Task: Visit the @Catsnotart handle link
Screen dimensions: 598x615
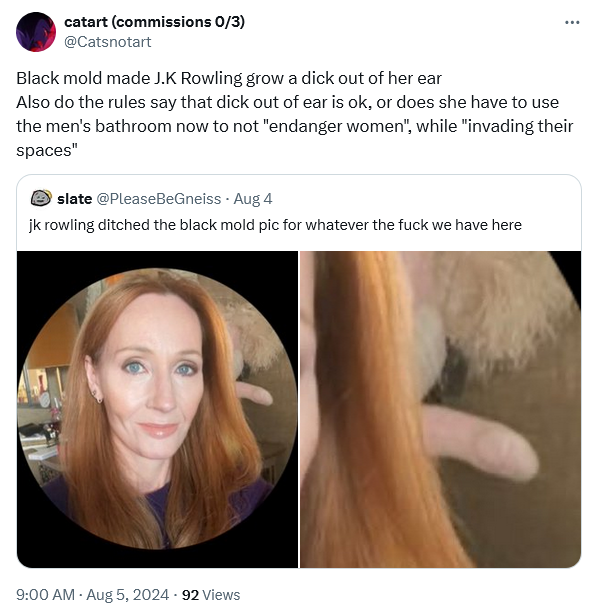Action: point(107,42)
